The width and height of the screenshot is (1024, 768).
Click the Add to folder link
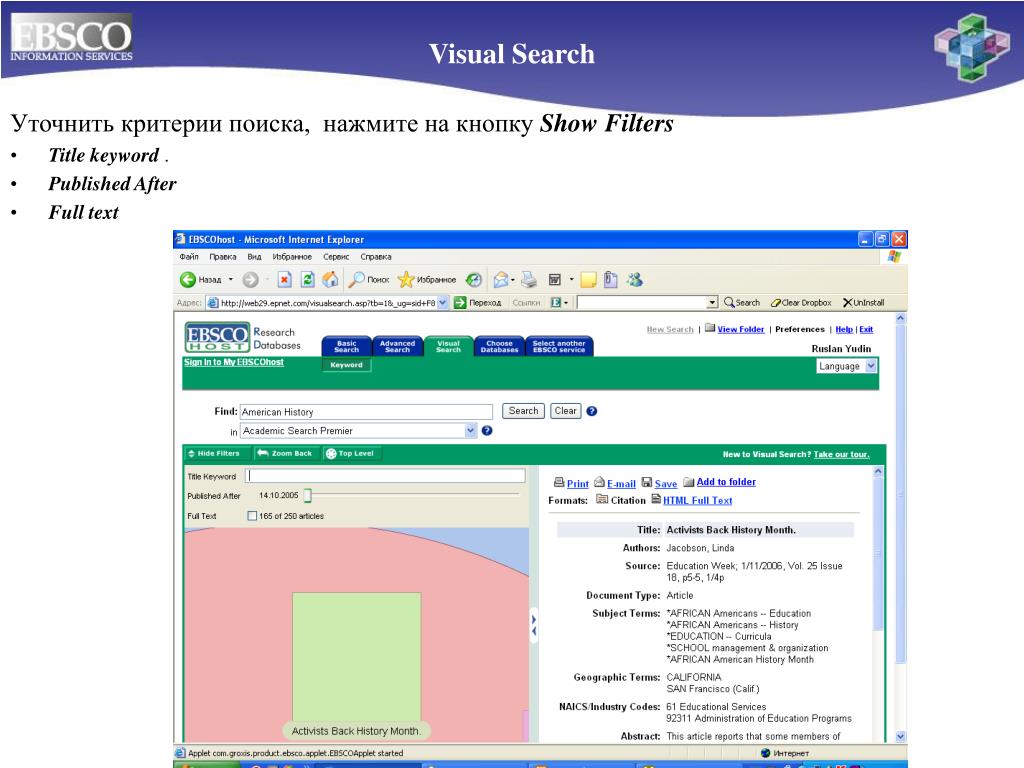(726, 482)
